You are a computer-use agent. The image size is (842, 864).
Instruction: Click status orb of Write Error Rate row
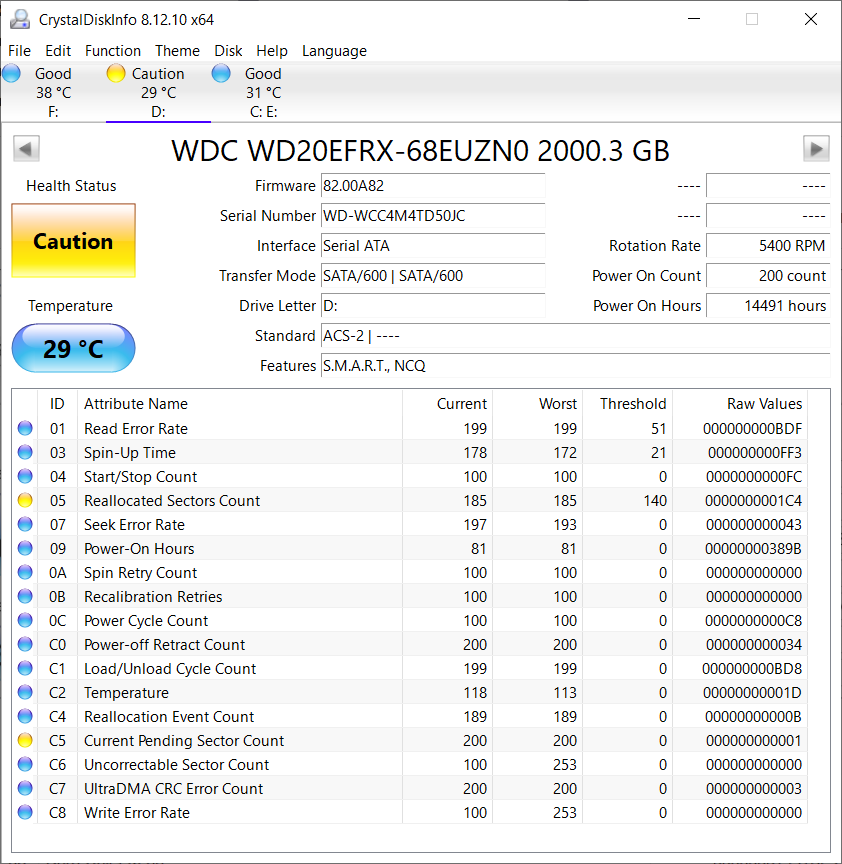tap(25, 812)
